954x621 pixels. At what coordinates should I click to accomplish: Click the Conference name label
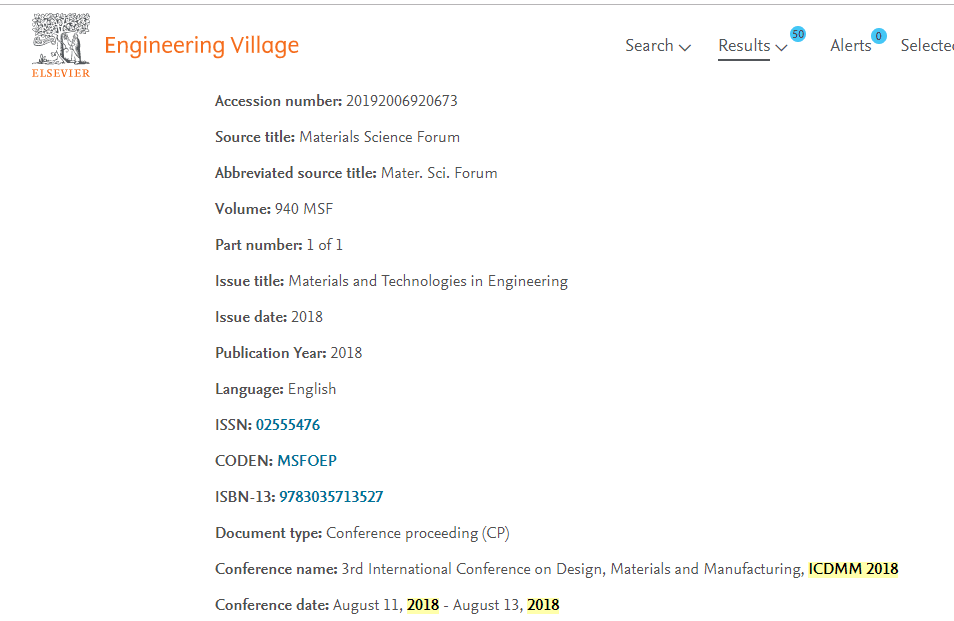276,569
